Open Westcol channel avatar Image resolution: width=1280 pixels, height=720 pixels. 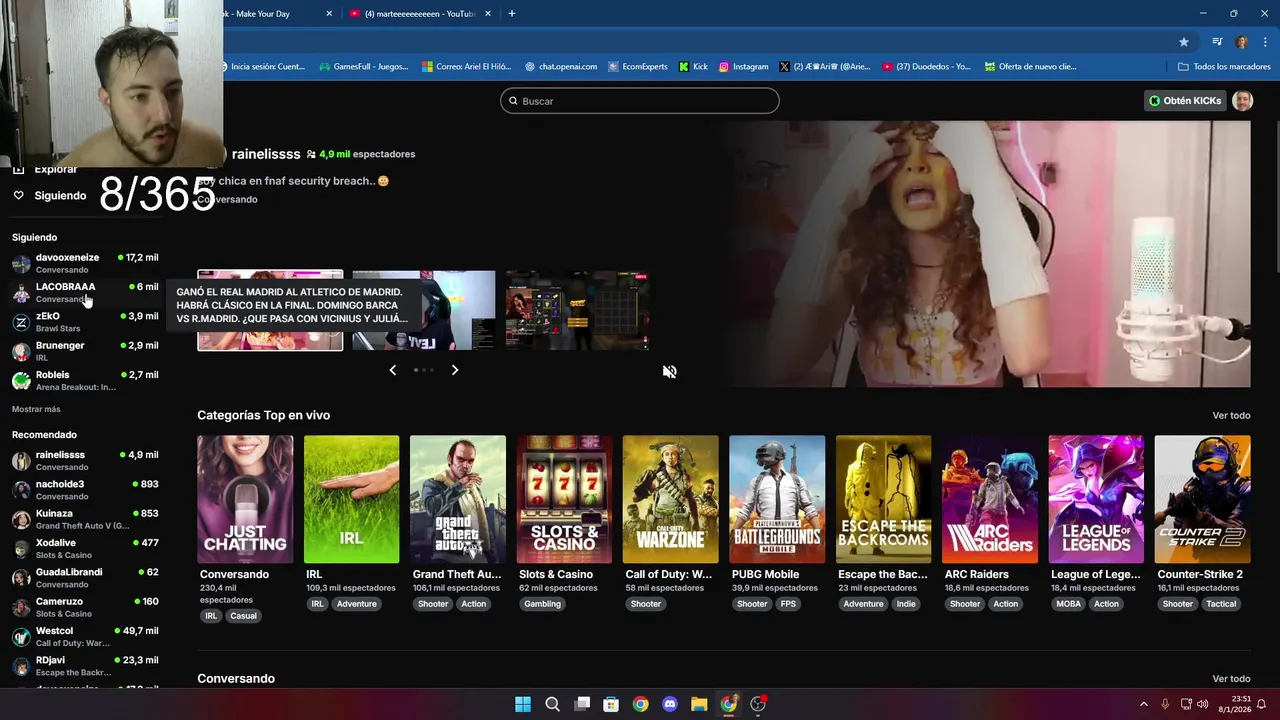(x=21, y=637)
